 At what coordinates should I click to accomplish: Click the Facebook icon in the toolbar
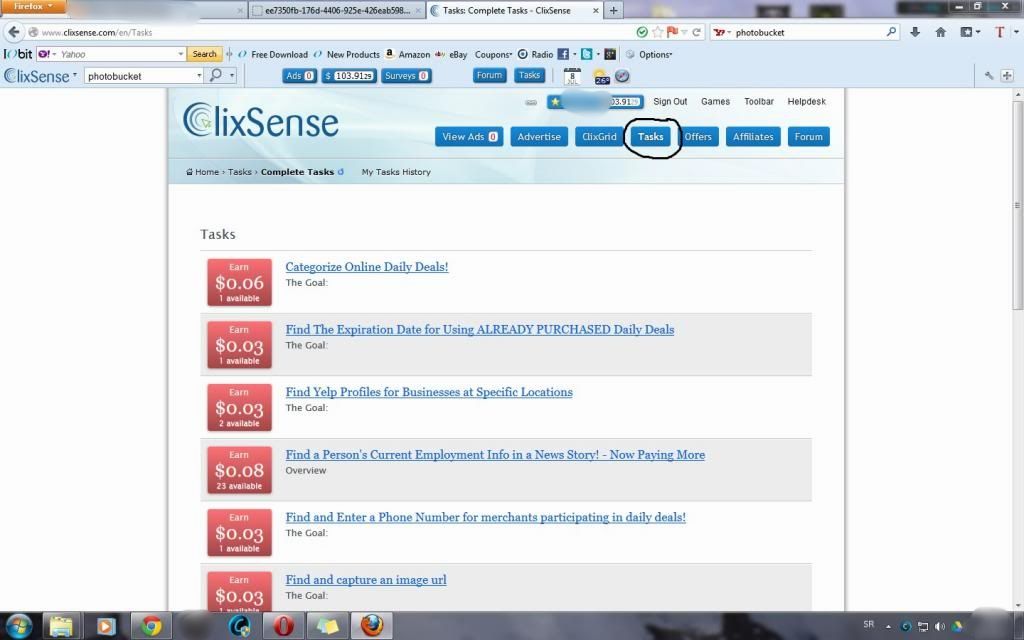[x=563, y=54]
